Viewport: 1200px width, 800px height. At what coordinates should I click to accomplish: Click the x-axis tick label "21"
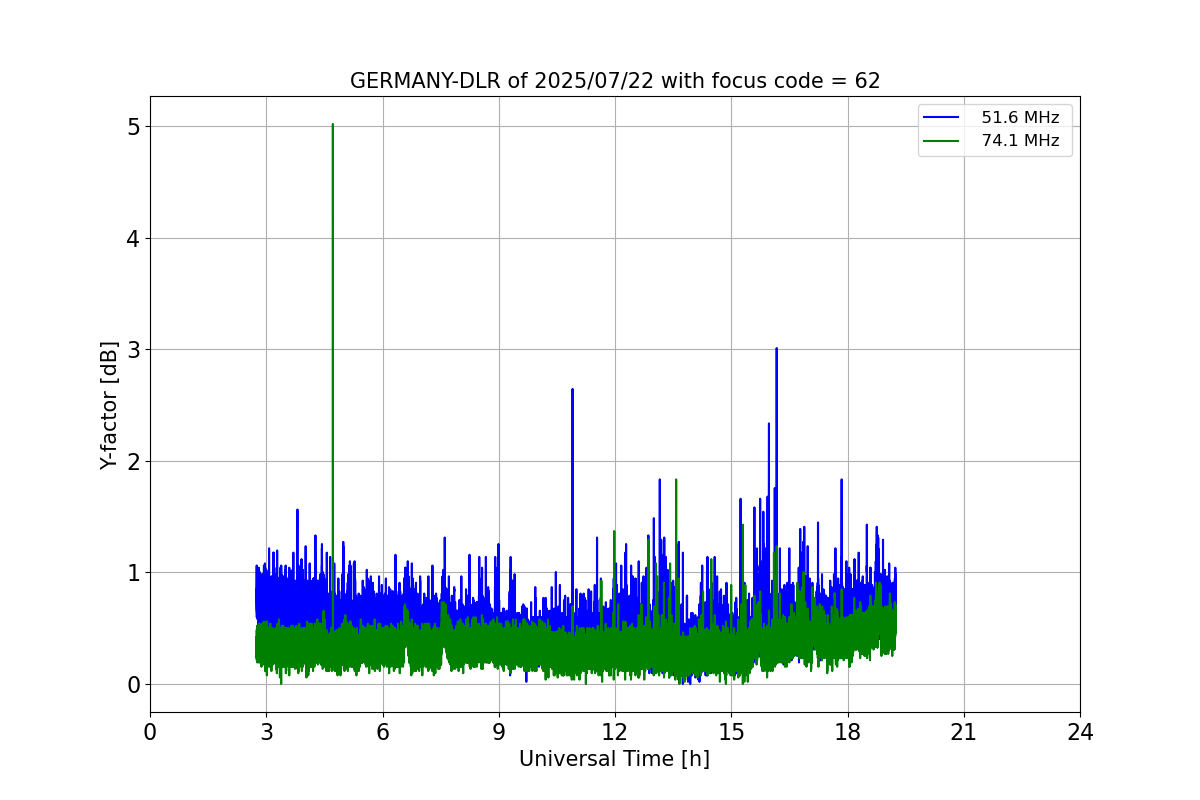[964, 733]
